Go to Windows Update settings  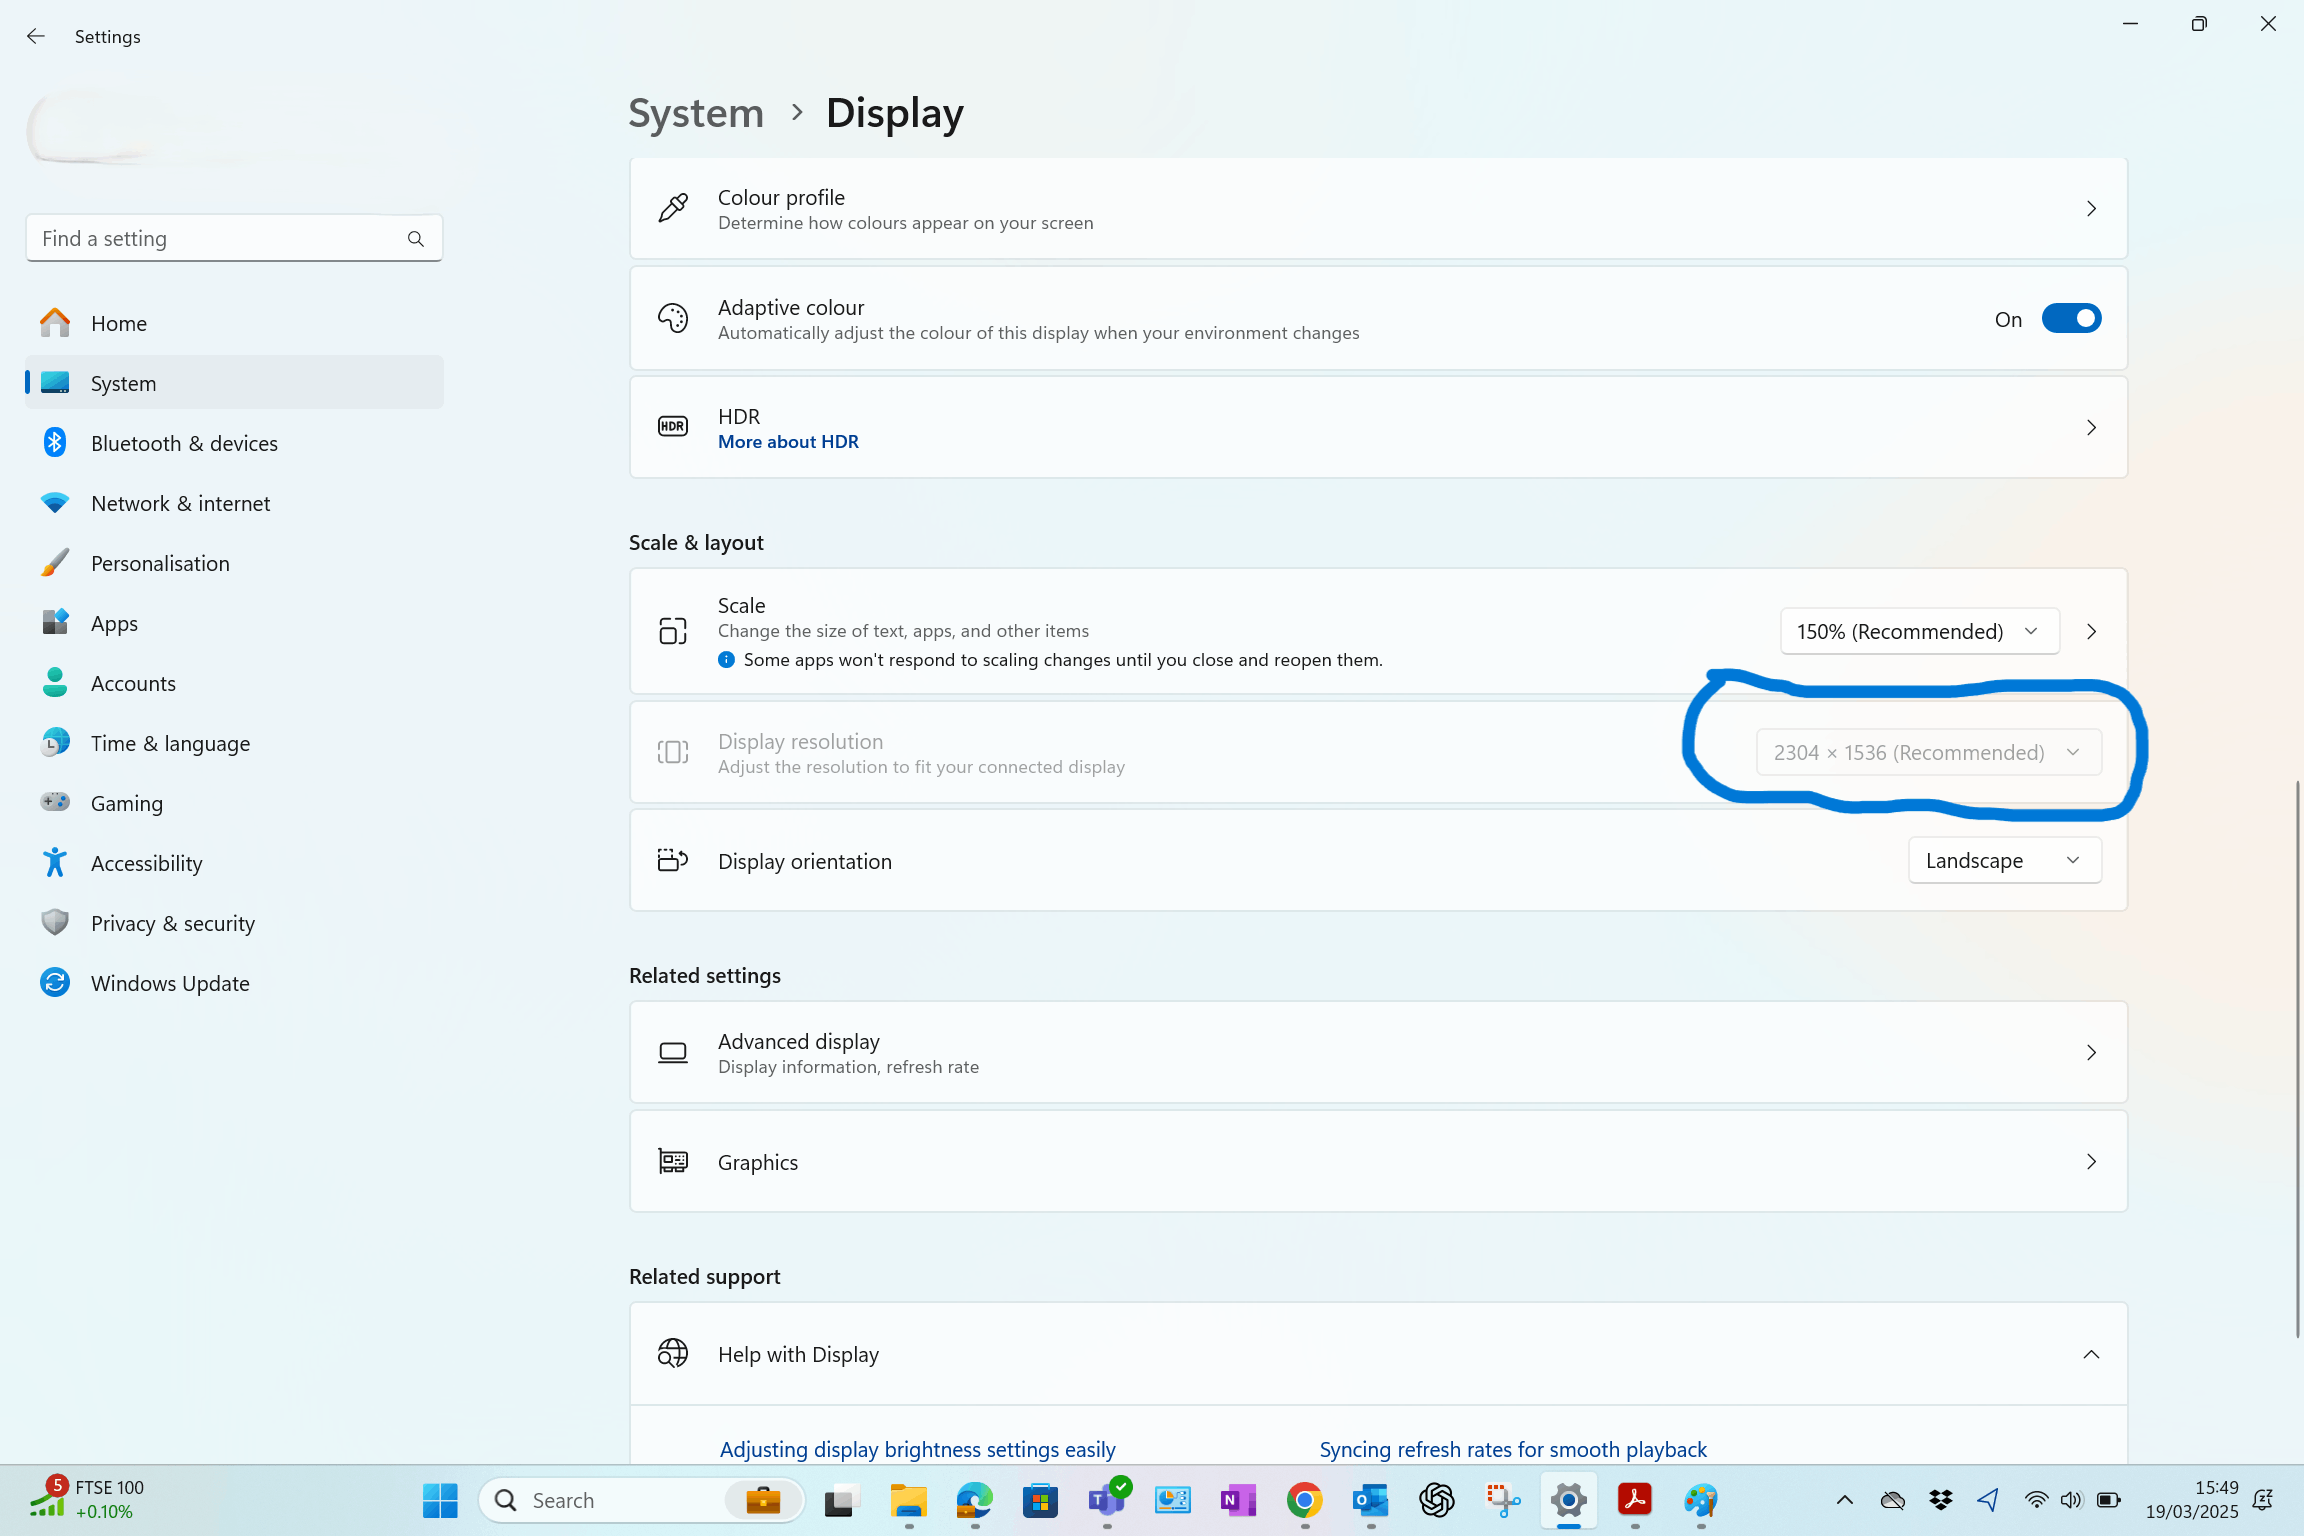tap(170, 983)
